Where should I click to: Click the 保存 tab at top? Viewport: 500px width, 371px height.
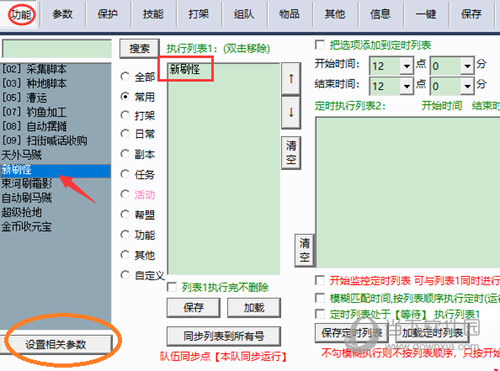[x=471, y=14]
